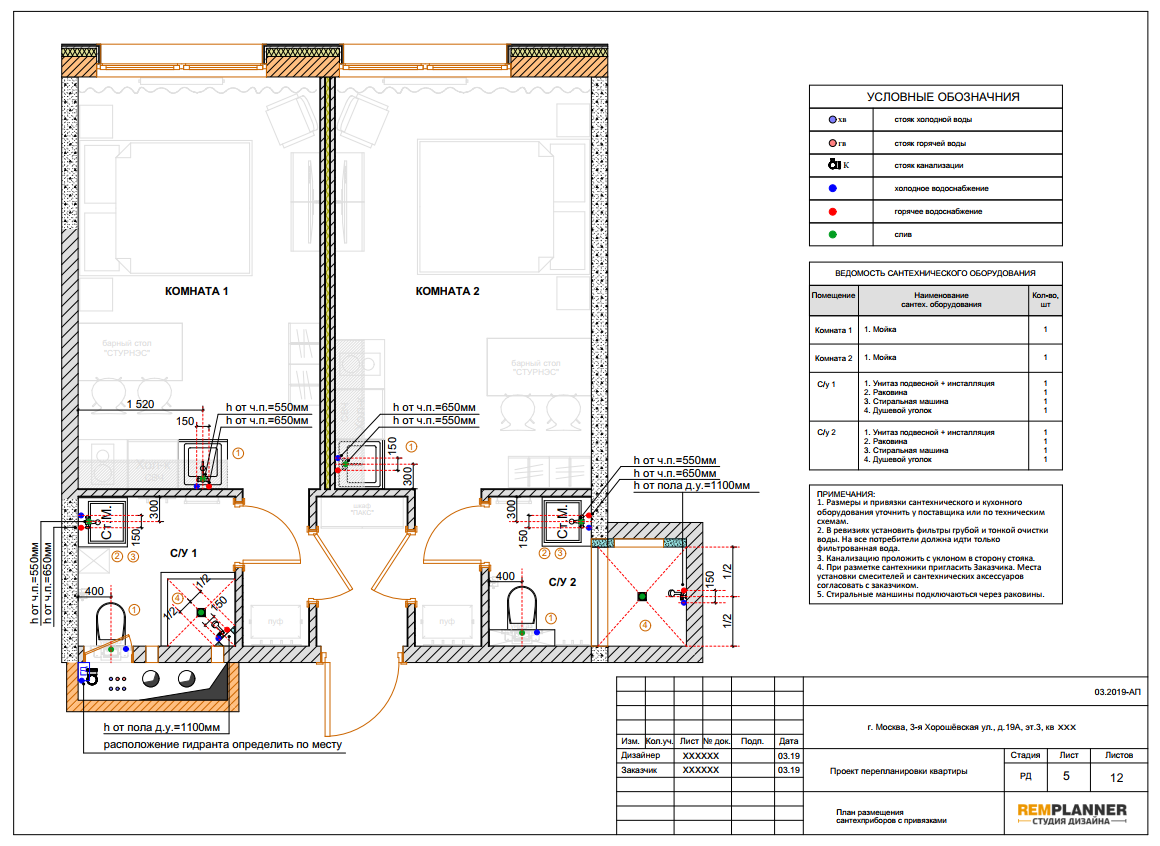The height and width of the screenshot is (846, 1160).
Task: Click the REMPLANNER studio logo
Action: tap(1072, 814)
